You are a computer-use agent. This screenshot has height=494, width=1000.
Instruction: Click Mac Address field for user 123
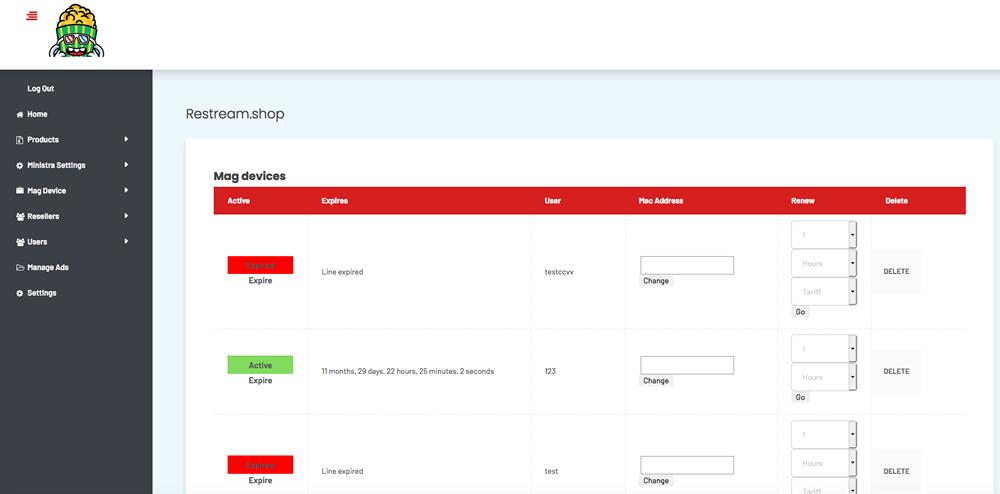[687, 365]
